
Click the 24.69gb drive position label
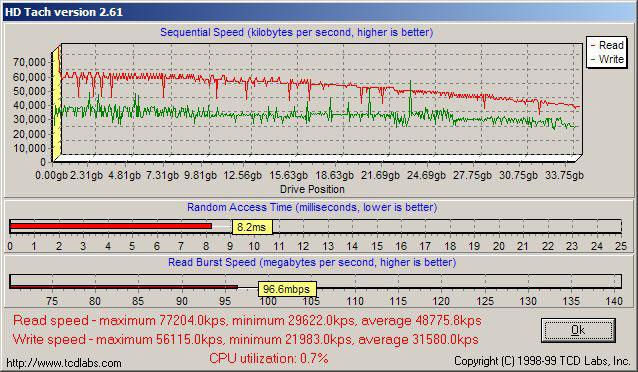426,175
